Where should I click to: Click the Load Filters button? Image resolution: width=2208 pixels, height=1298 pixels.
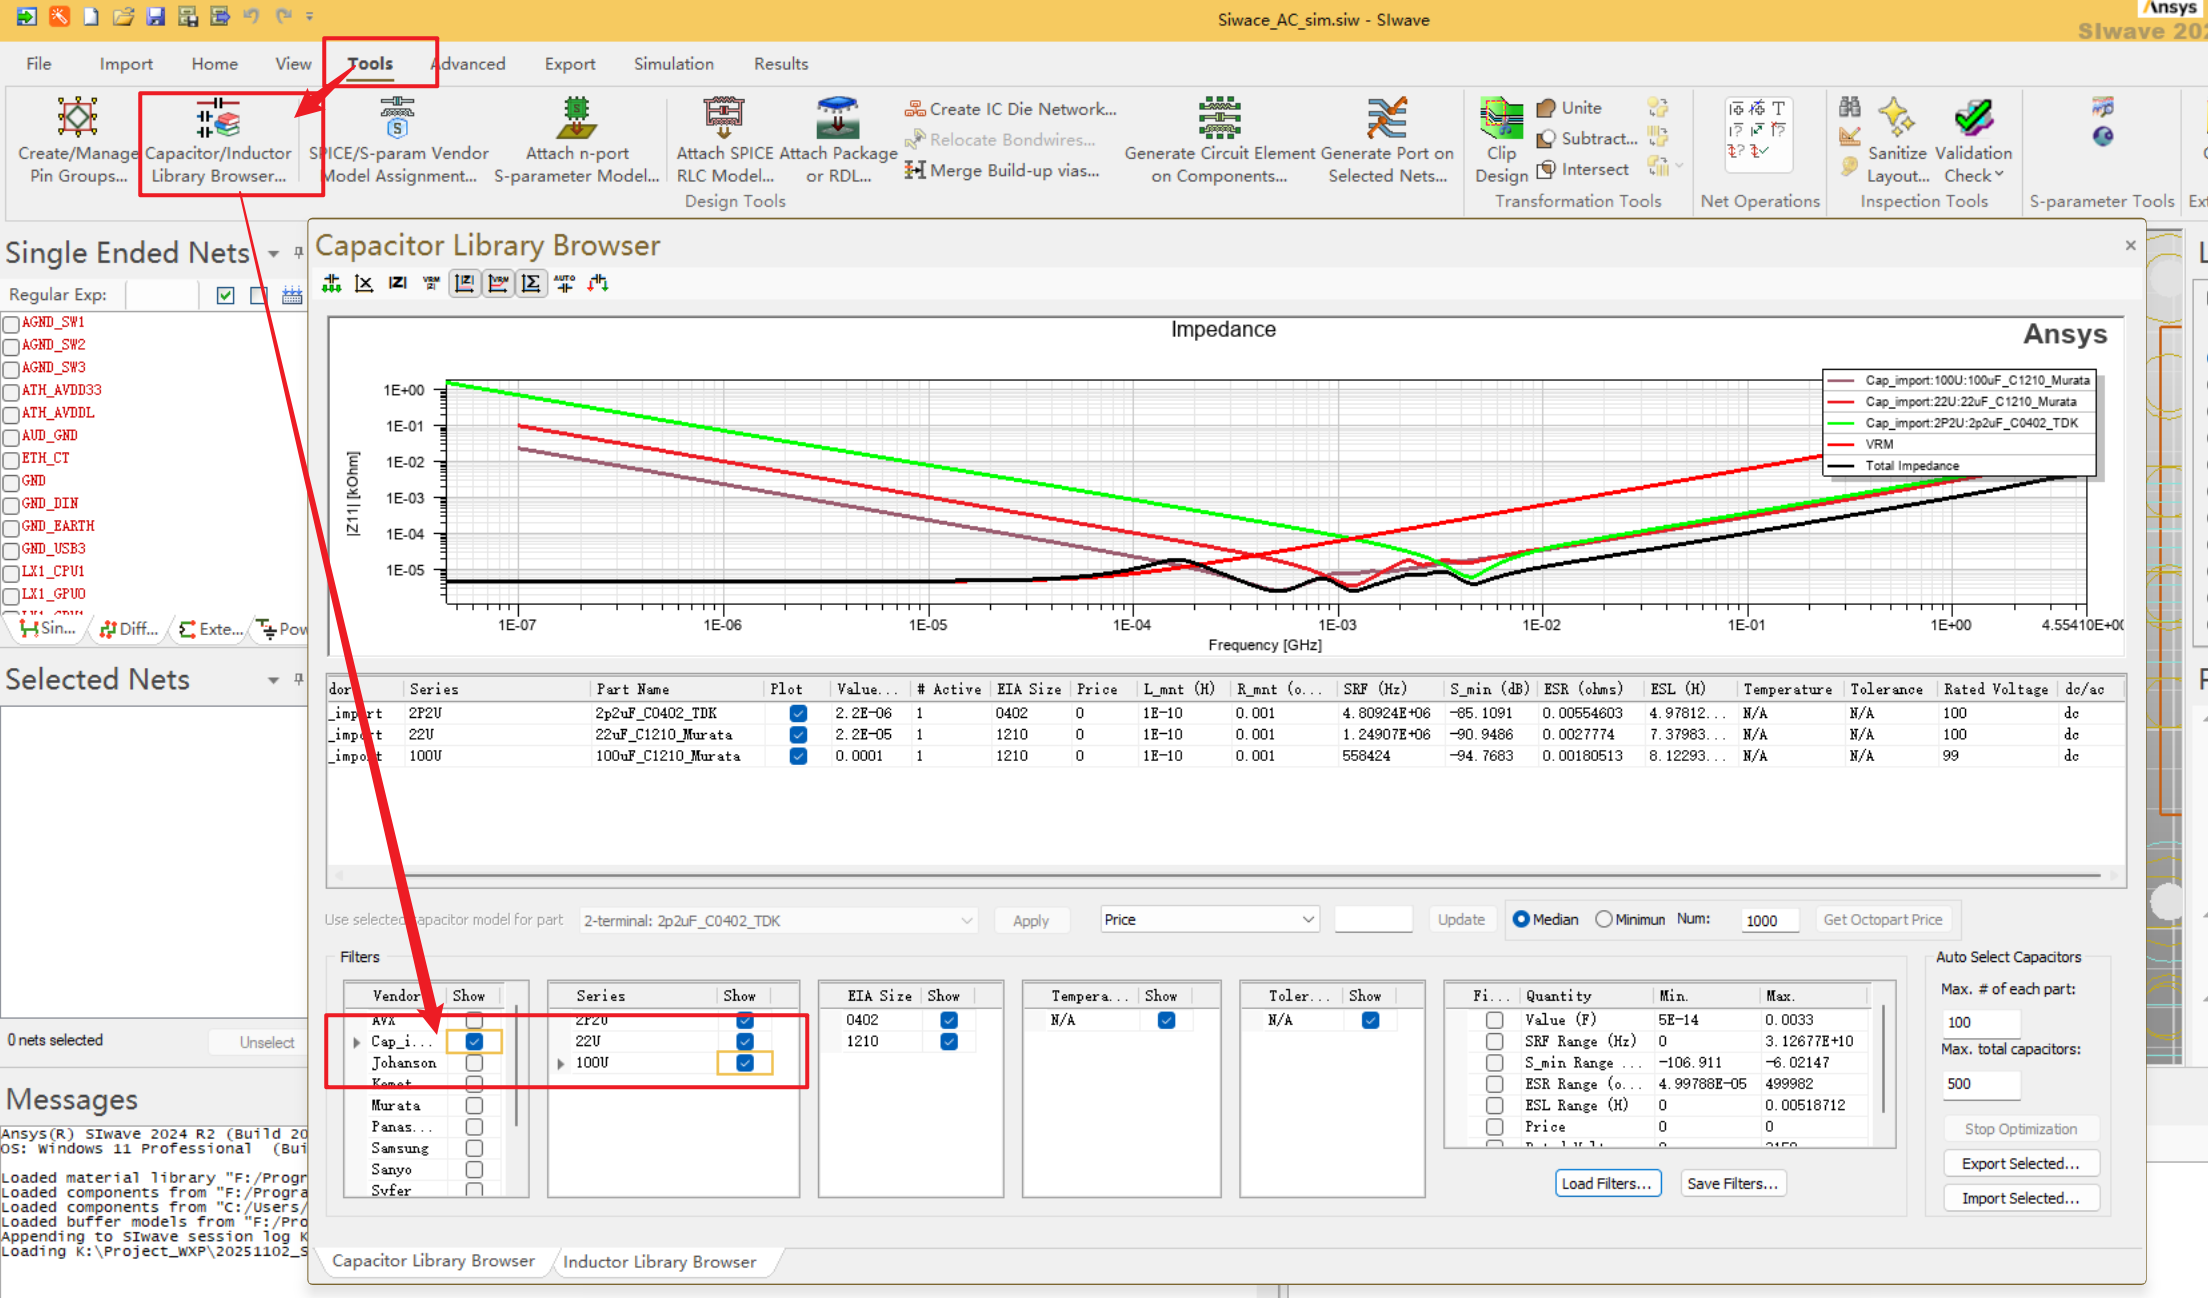coord(1607,1183)
